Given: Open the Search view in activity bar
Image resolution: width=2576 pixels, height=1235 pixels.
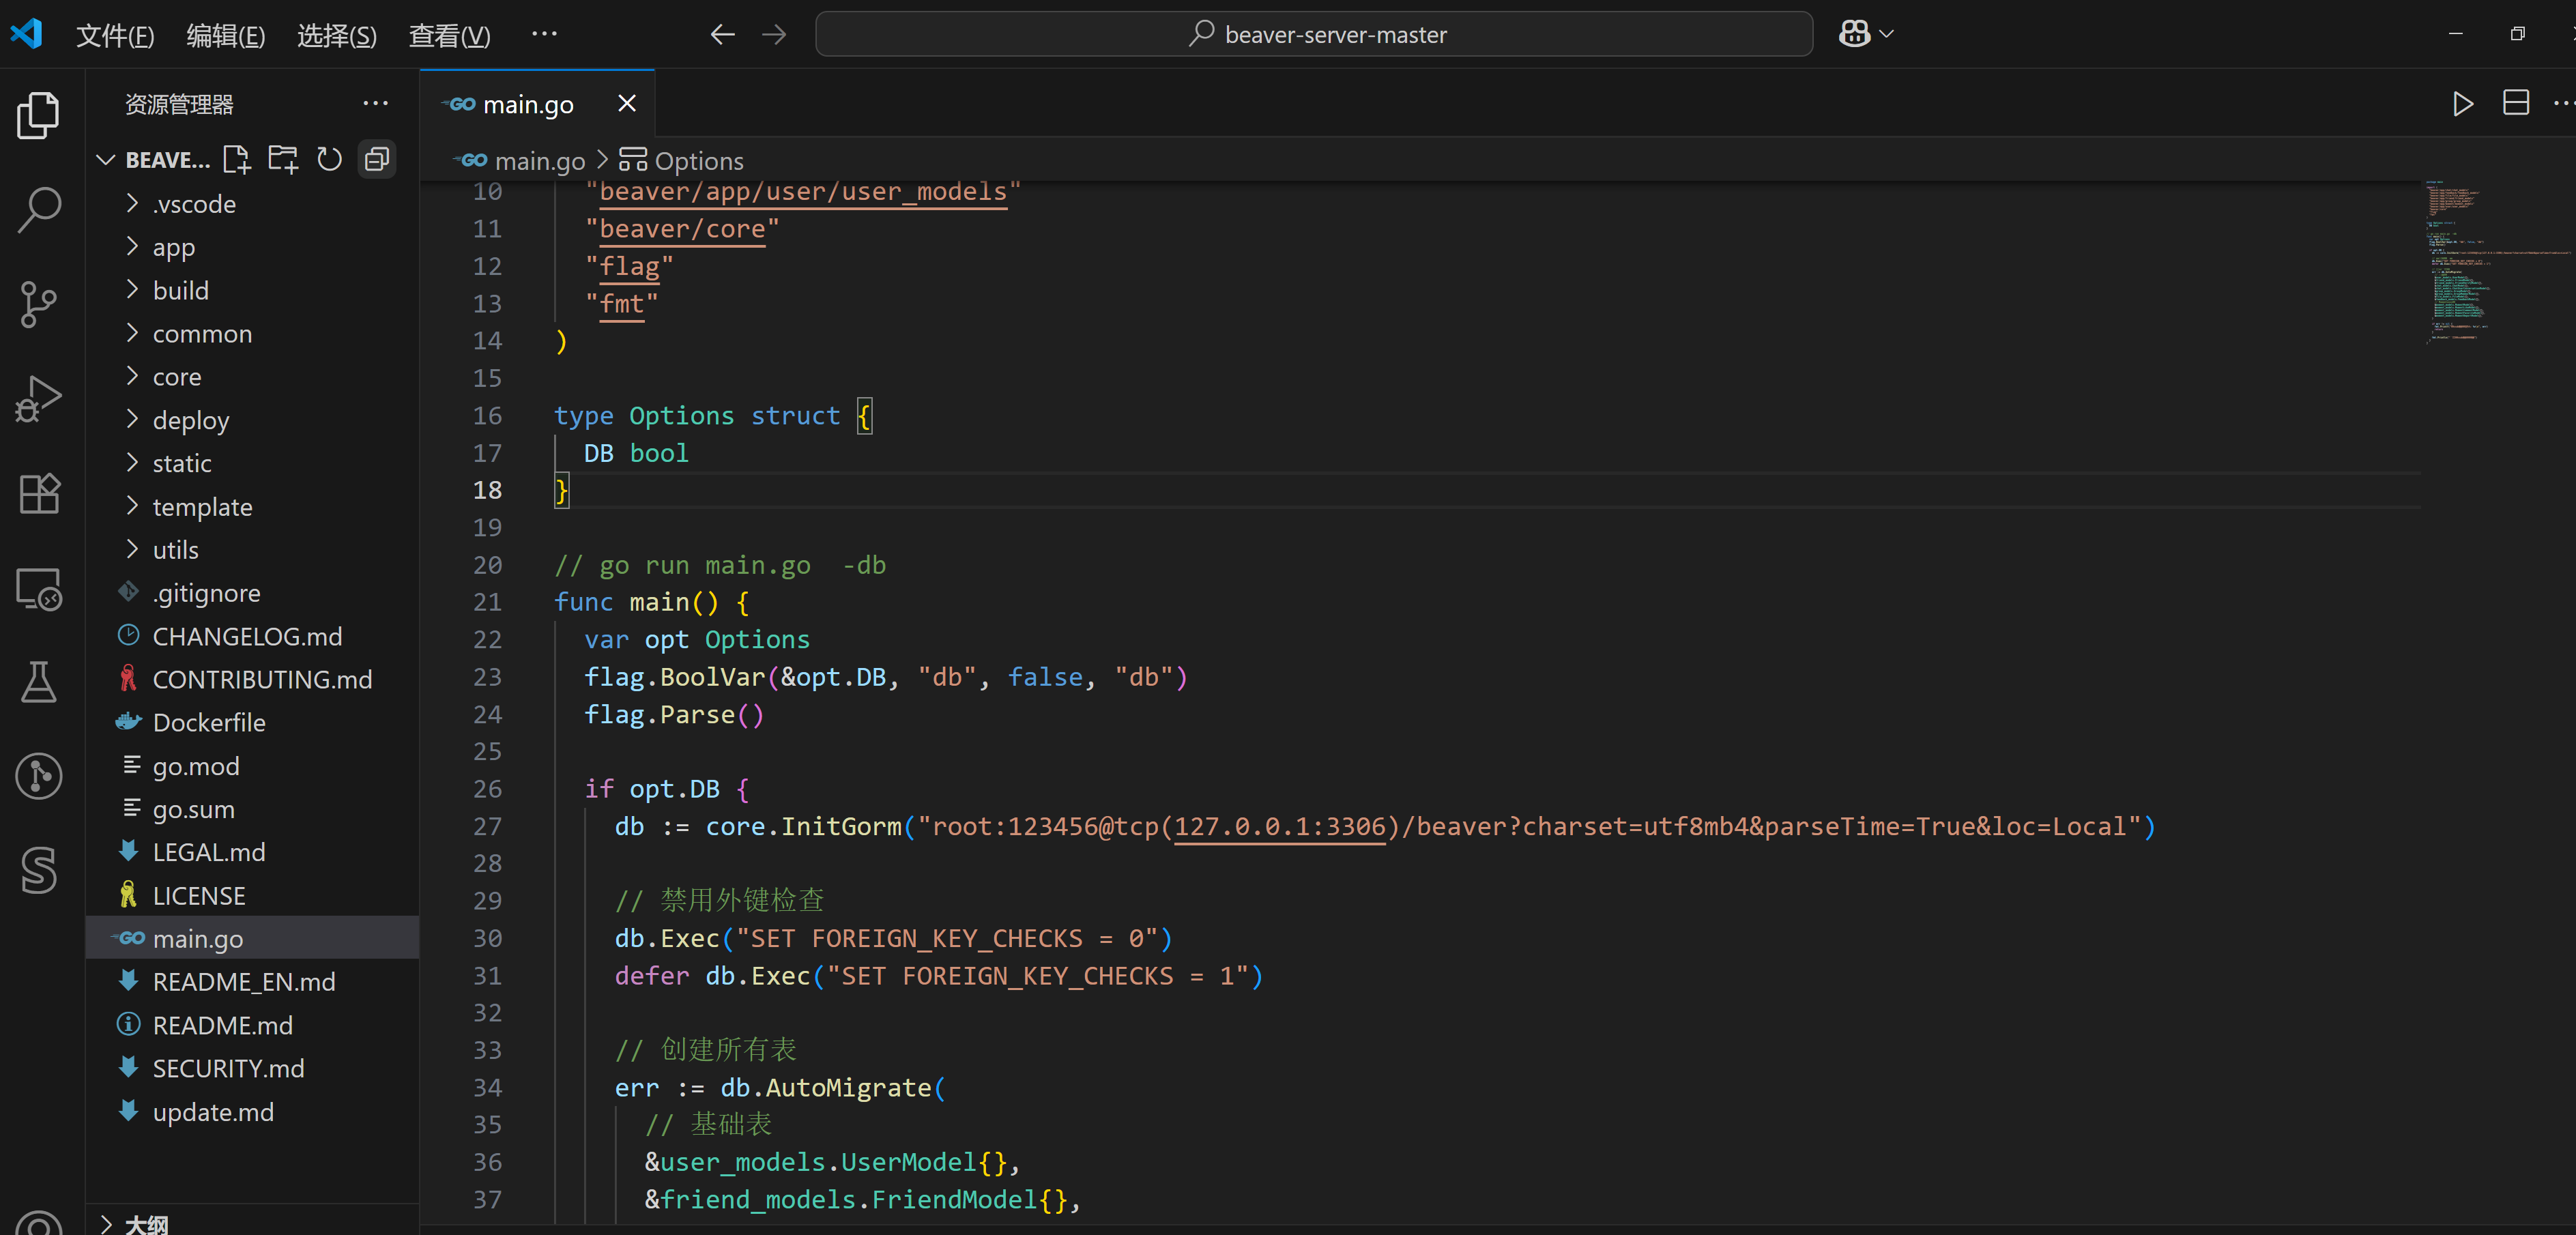Looking at the screenshot, I should [39, 210].
